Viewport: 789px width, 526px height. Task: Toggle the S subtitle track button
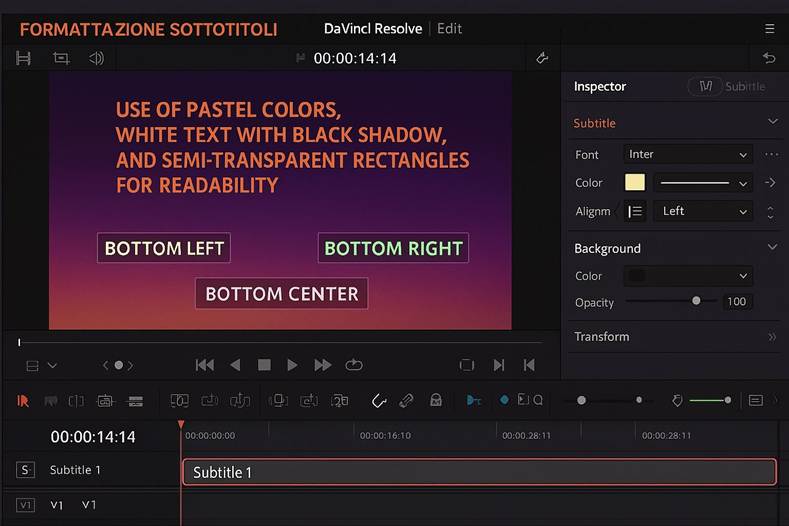[25, 470]
